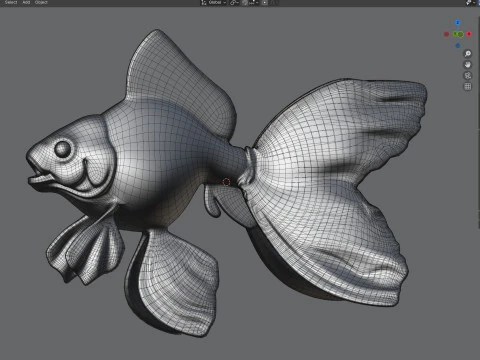480x360 pixels.
Task: Click the bright red X axis gizmo handle
Action: click(469, 34)
